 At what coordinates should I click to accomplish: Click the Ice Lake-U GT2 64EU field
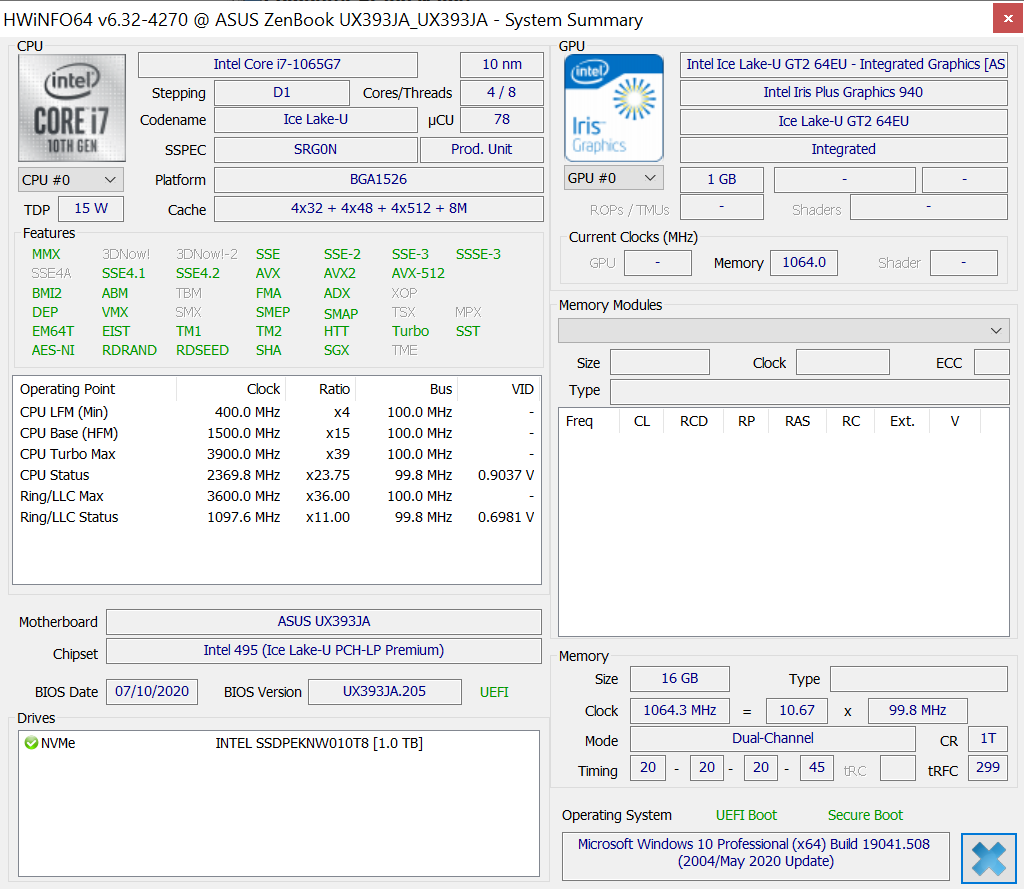844,121
